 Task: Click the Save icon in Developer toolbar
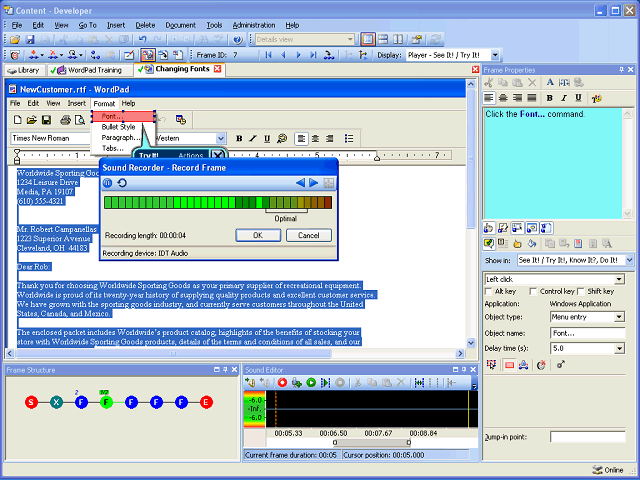coord(30,40)
